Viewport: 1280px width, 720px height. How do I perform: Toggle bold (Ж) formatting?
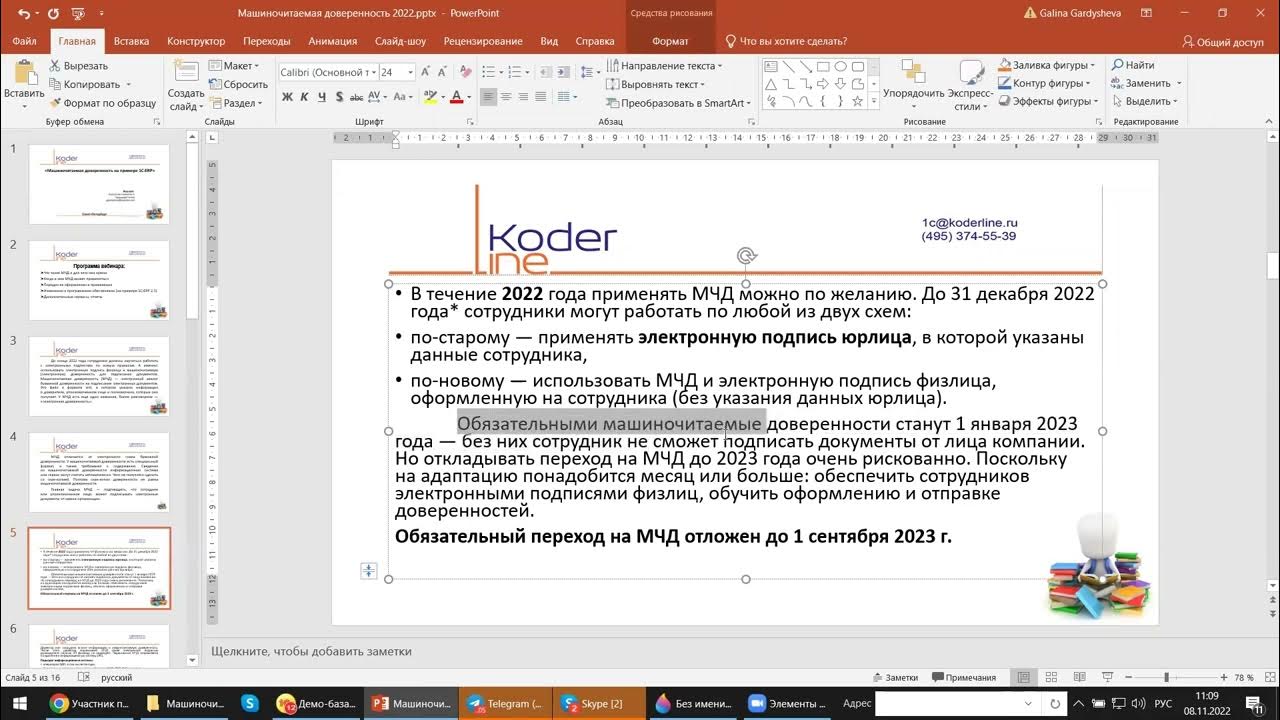tap(288, 97)
